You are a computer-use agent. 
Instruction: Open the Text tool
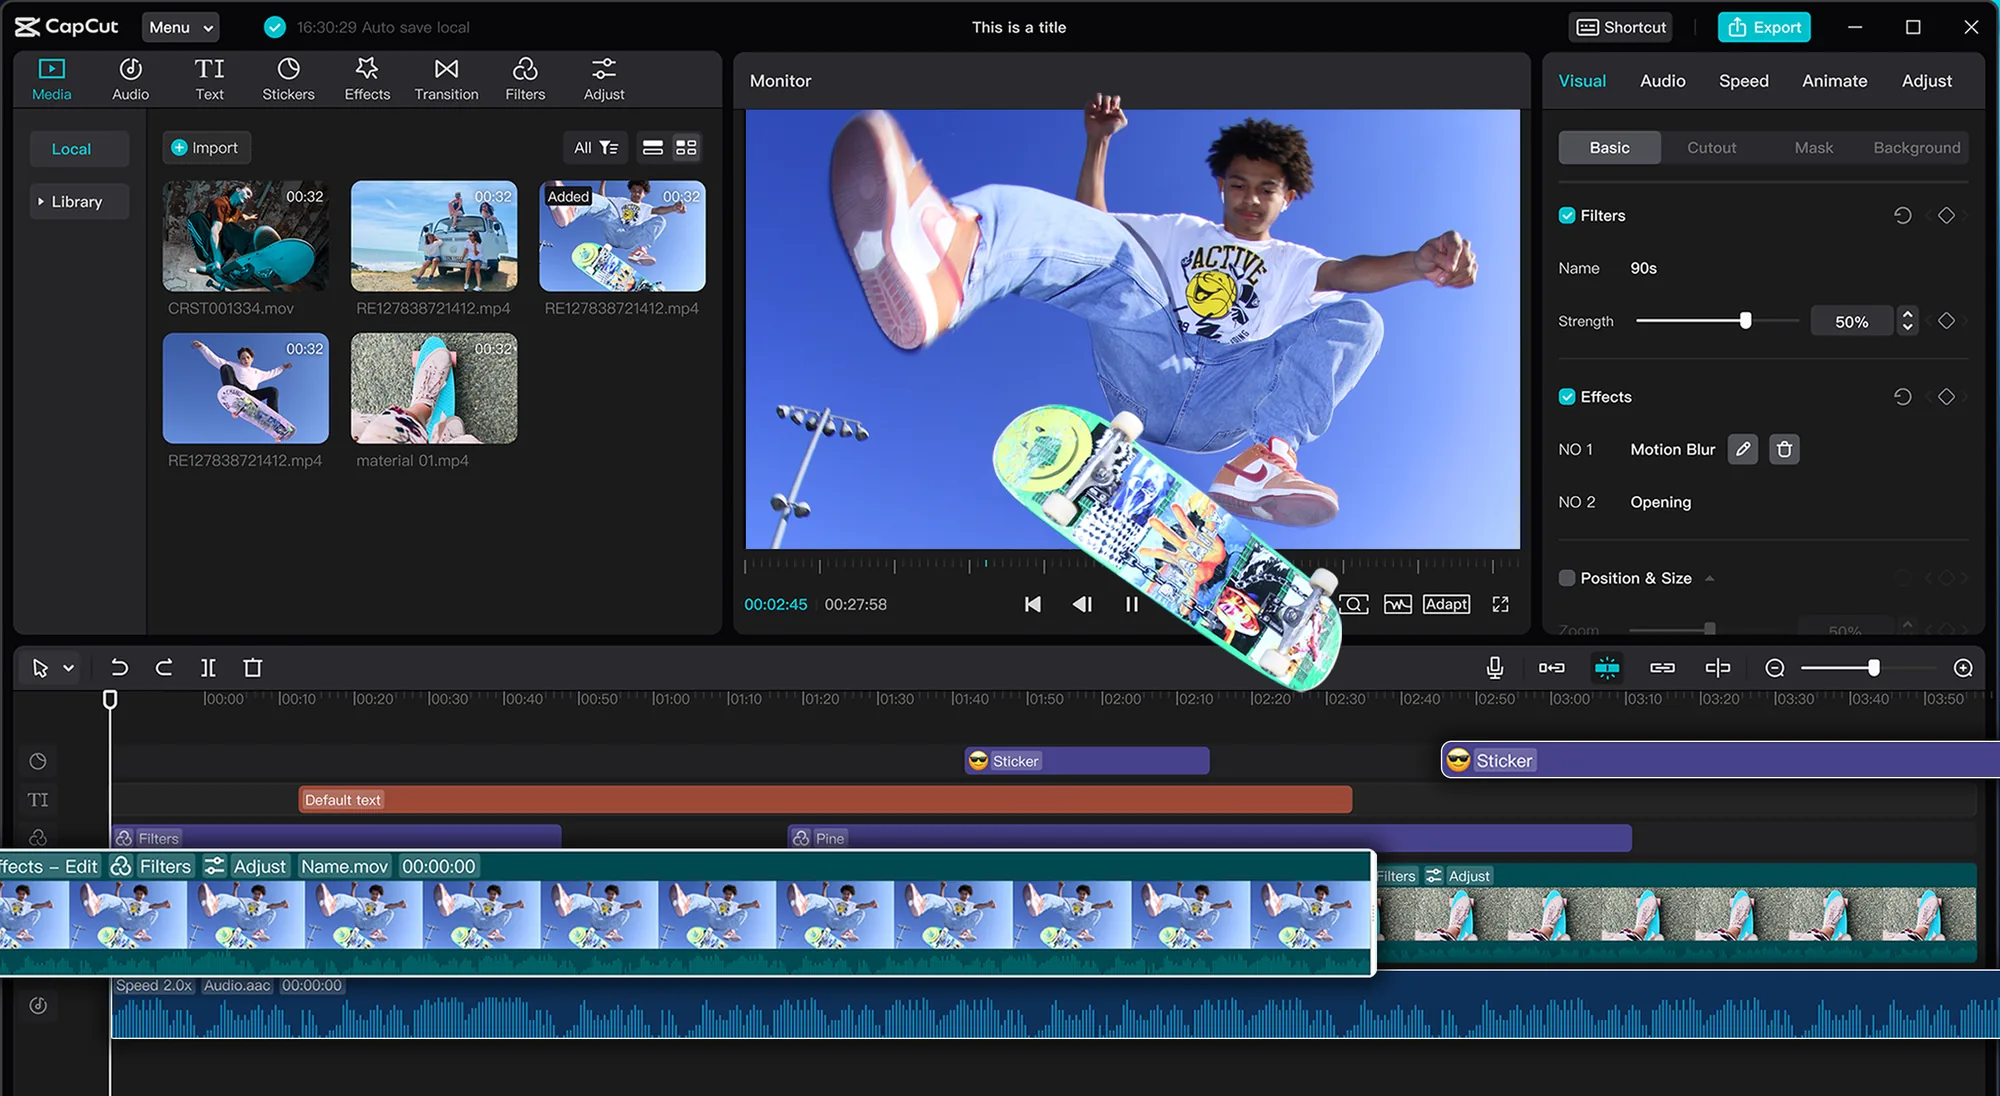209,79
